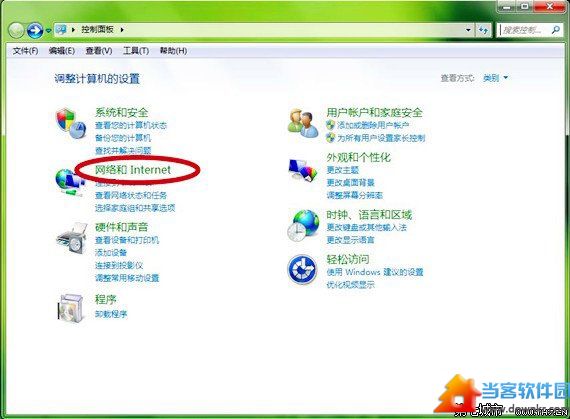This screenshot has height=419, width=570.
Task: Open Appearance and Personalization monitor icon
Action: (x=303, y=170)
